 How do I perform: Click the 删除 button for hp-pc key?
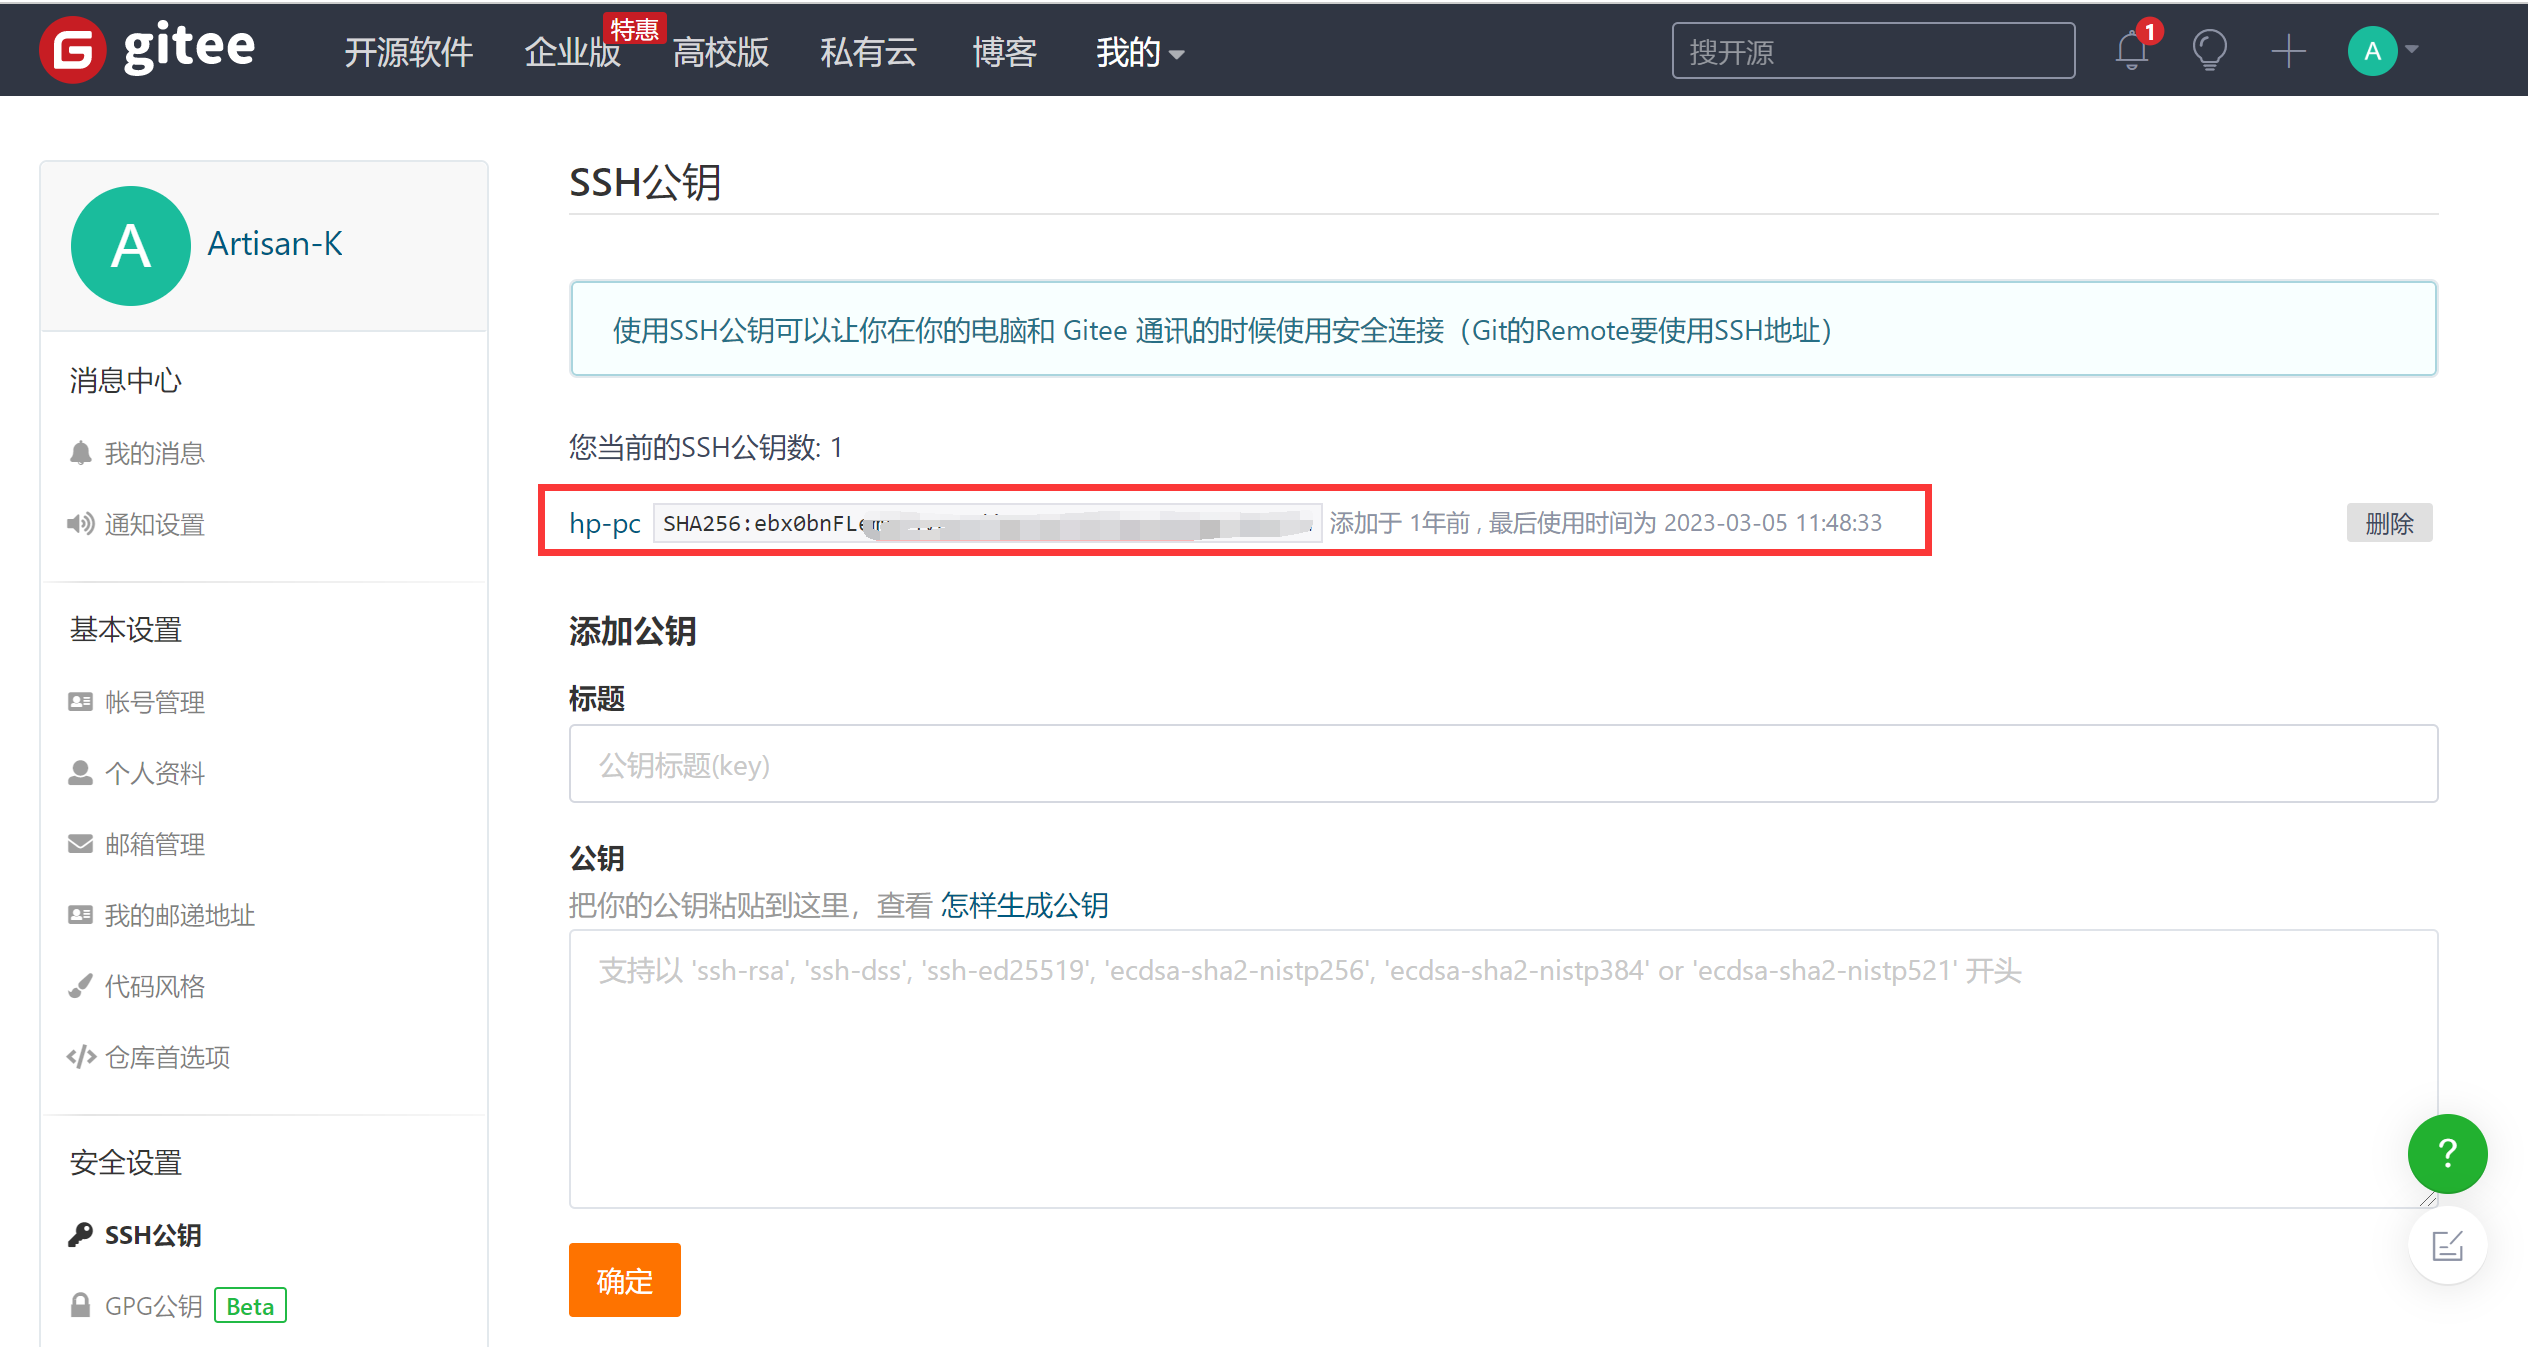pyautogui.click(x=2388, y=523)
